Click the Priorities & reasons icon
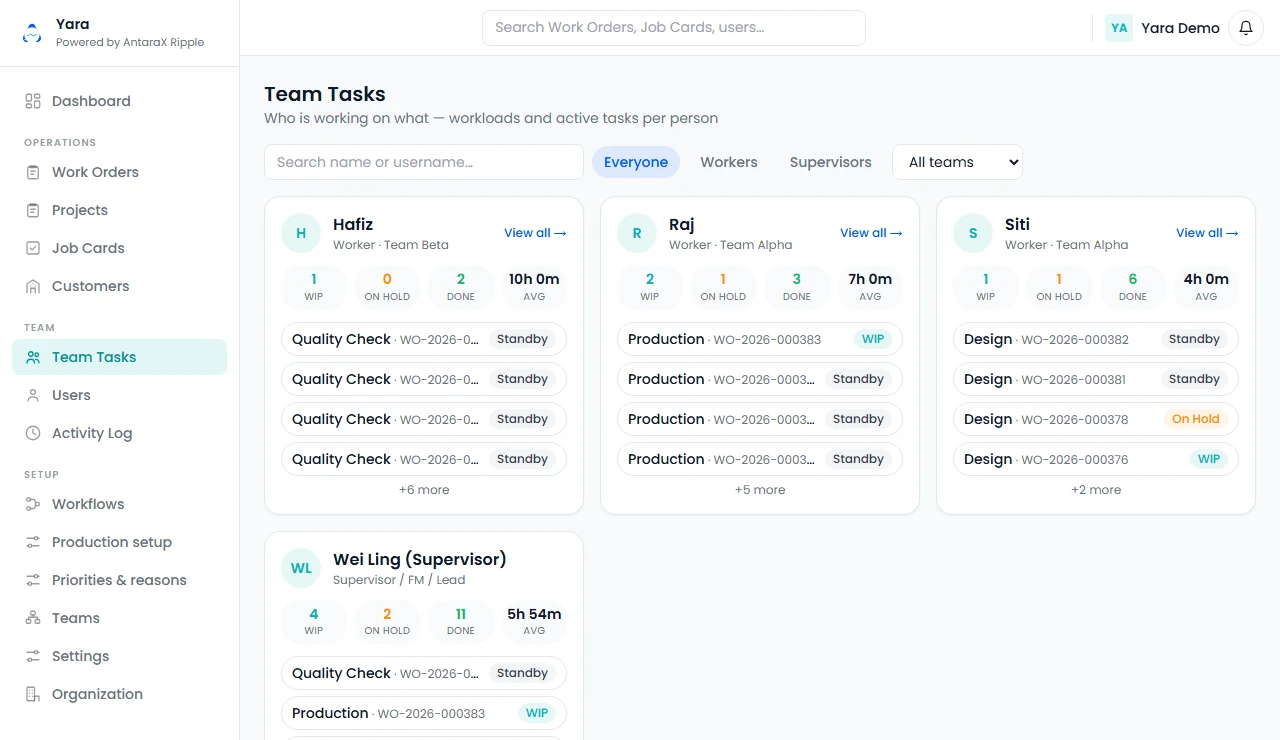Image resolution: width=1280 pixels, height=740 pixels. [x=33, y=580]
